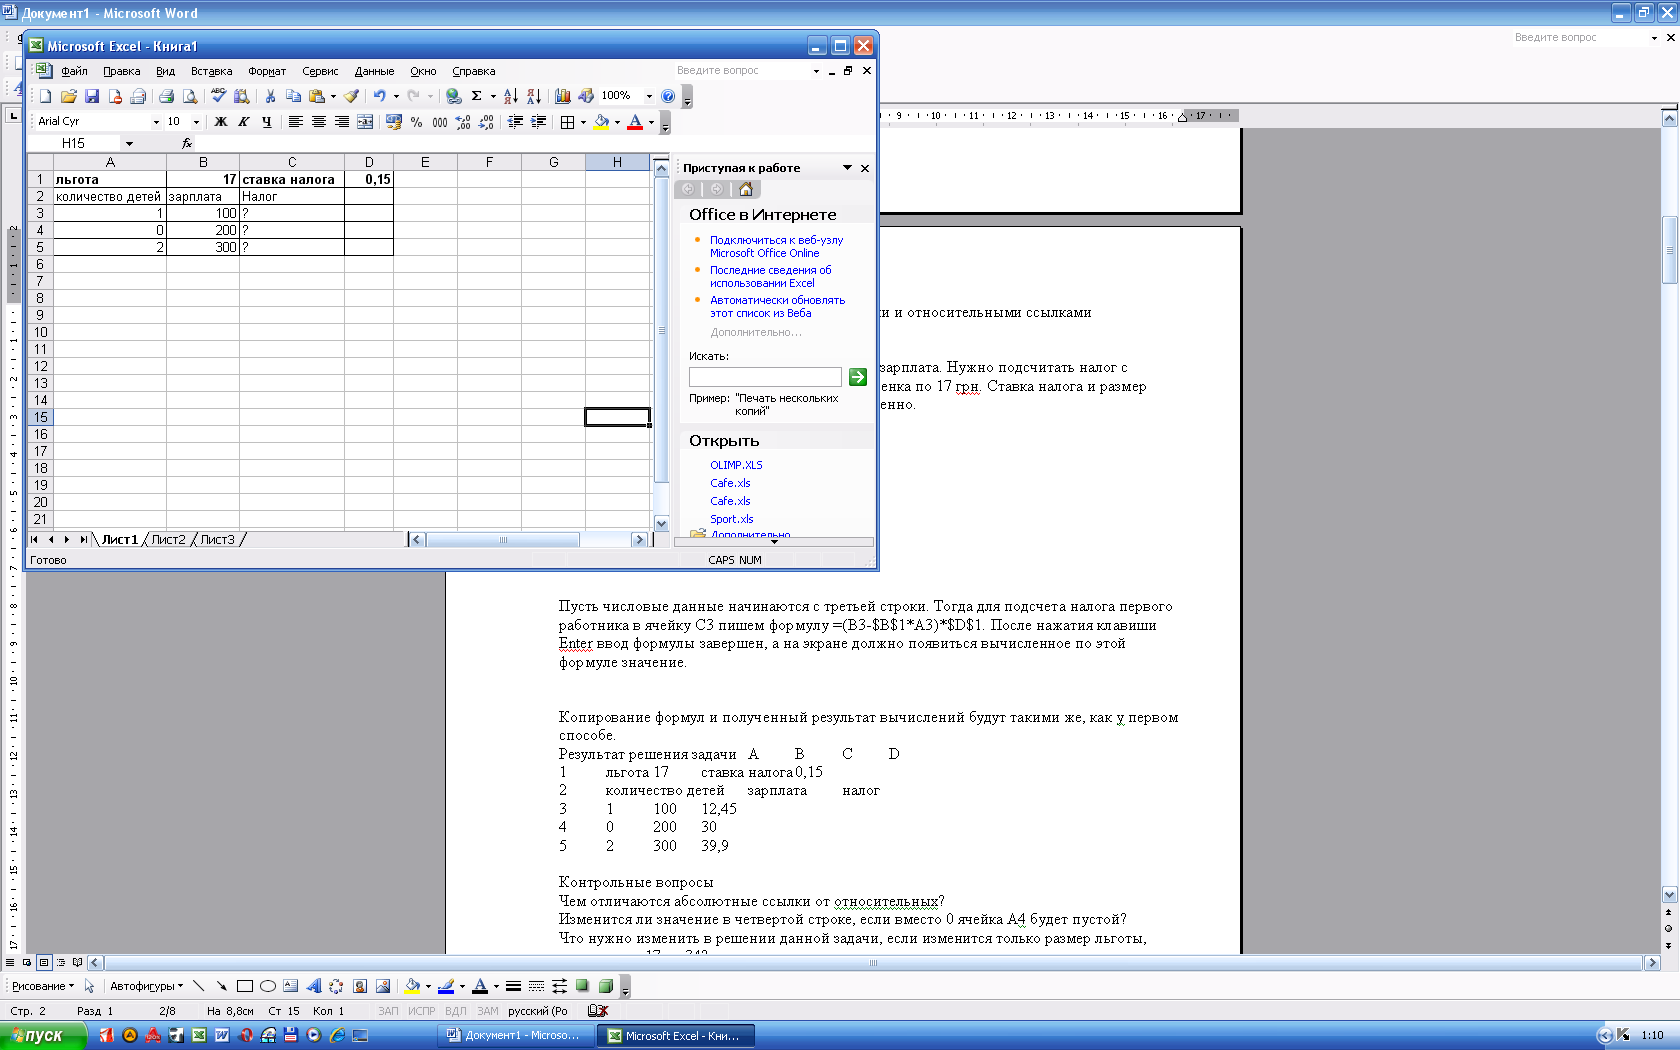Toggle Merge and Center cells
Image resolution: width=1680 pixels, height=1050 pixels.
pos(365,122)
